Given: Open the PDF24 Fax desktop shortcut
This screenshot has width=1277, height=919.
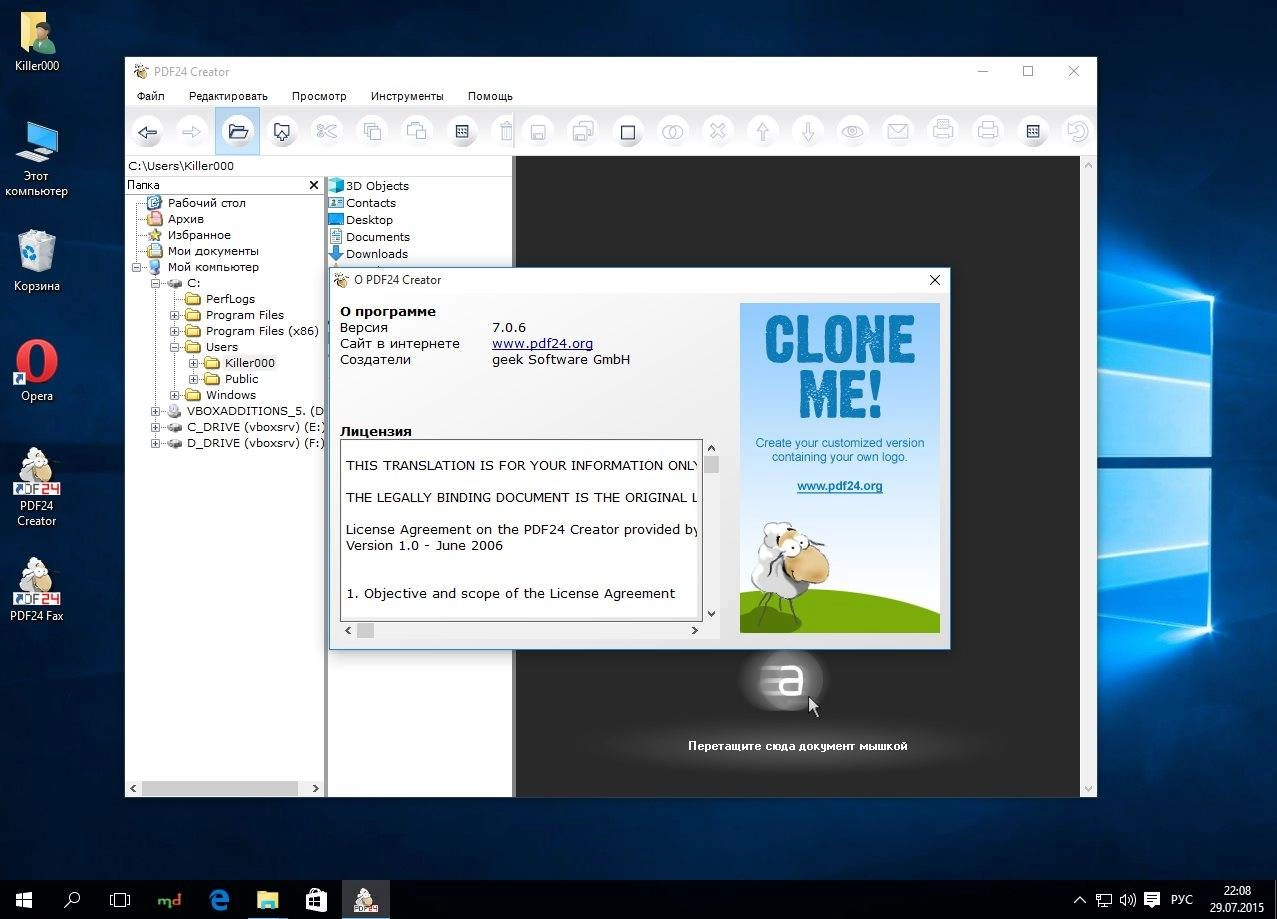Looking at the screenshot, I should point(37,590).
